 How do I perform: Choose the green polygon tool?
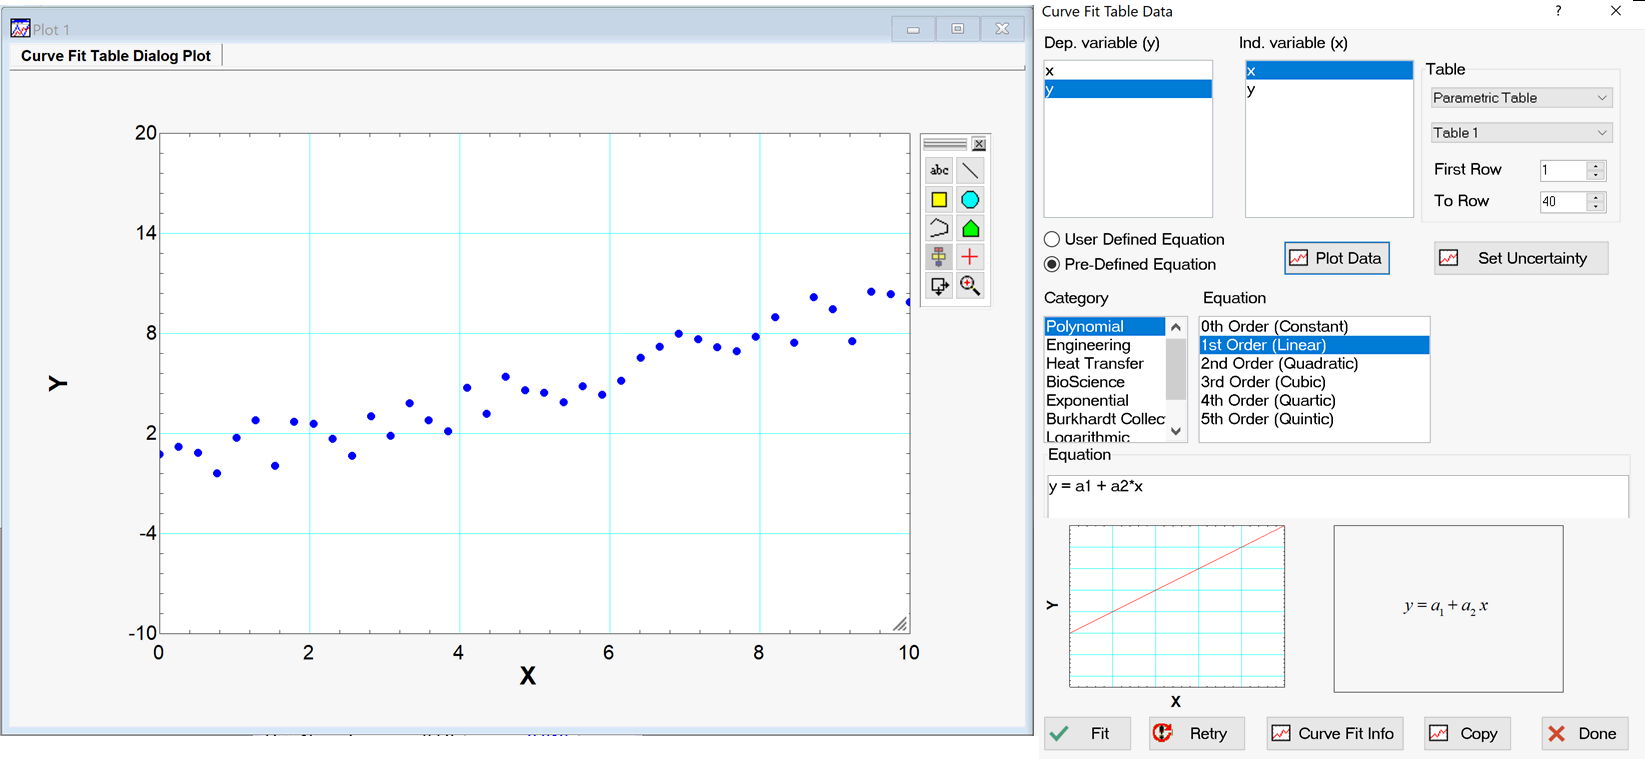970,229
